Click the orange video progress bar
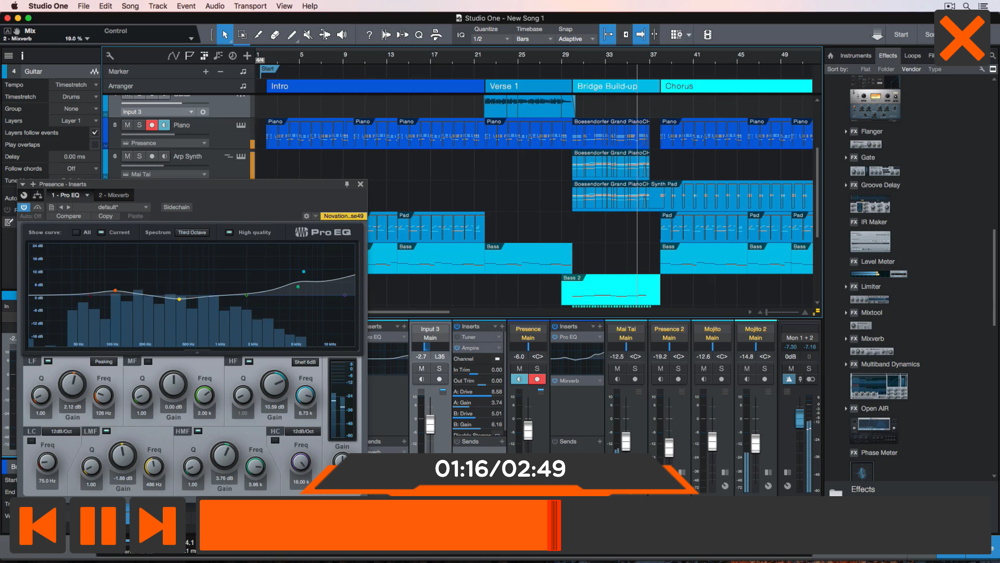Screen dimensions: 1000x563 click(x=379, y=525)
